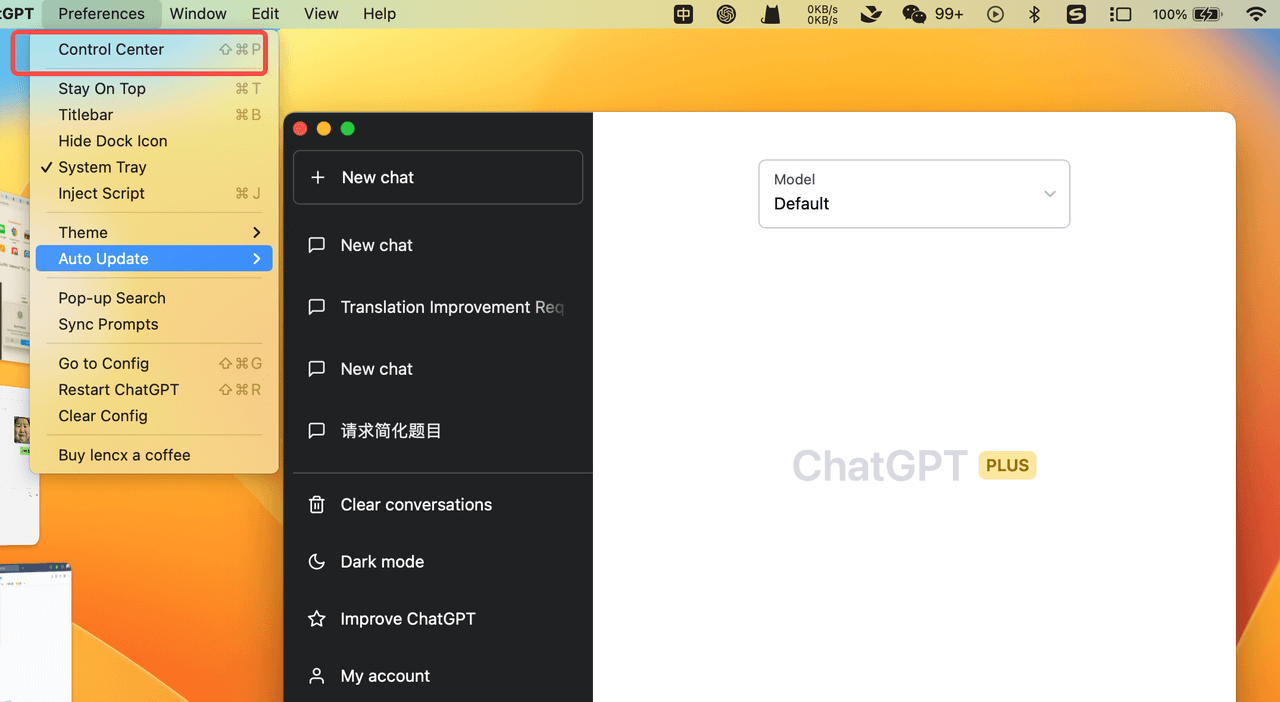Click the yellow minimize window button
The height and width of the screenshot is (702, 1280).
tap(324, 128)
